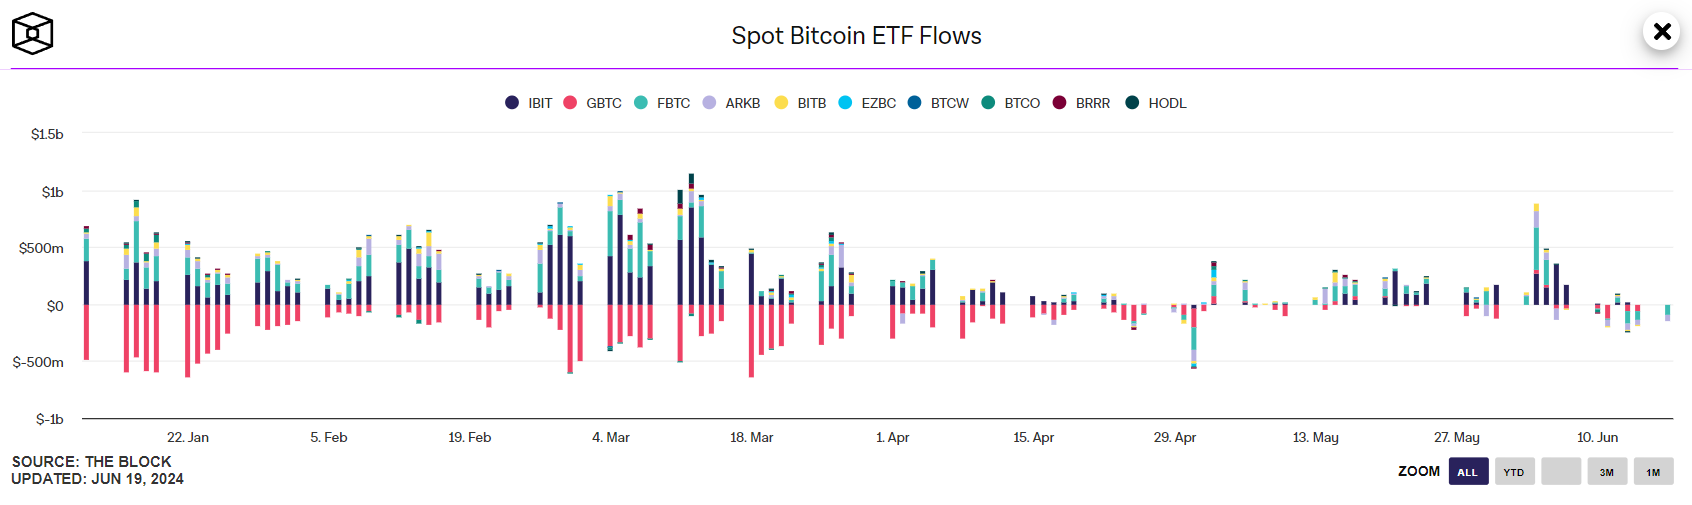Click the light blue EZBC legend dot
Screen dimensions: 1692x505
tap(845, 103)
